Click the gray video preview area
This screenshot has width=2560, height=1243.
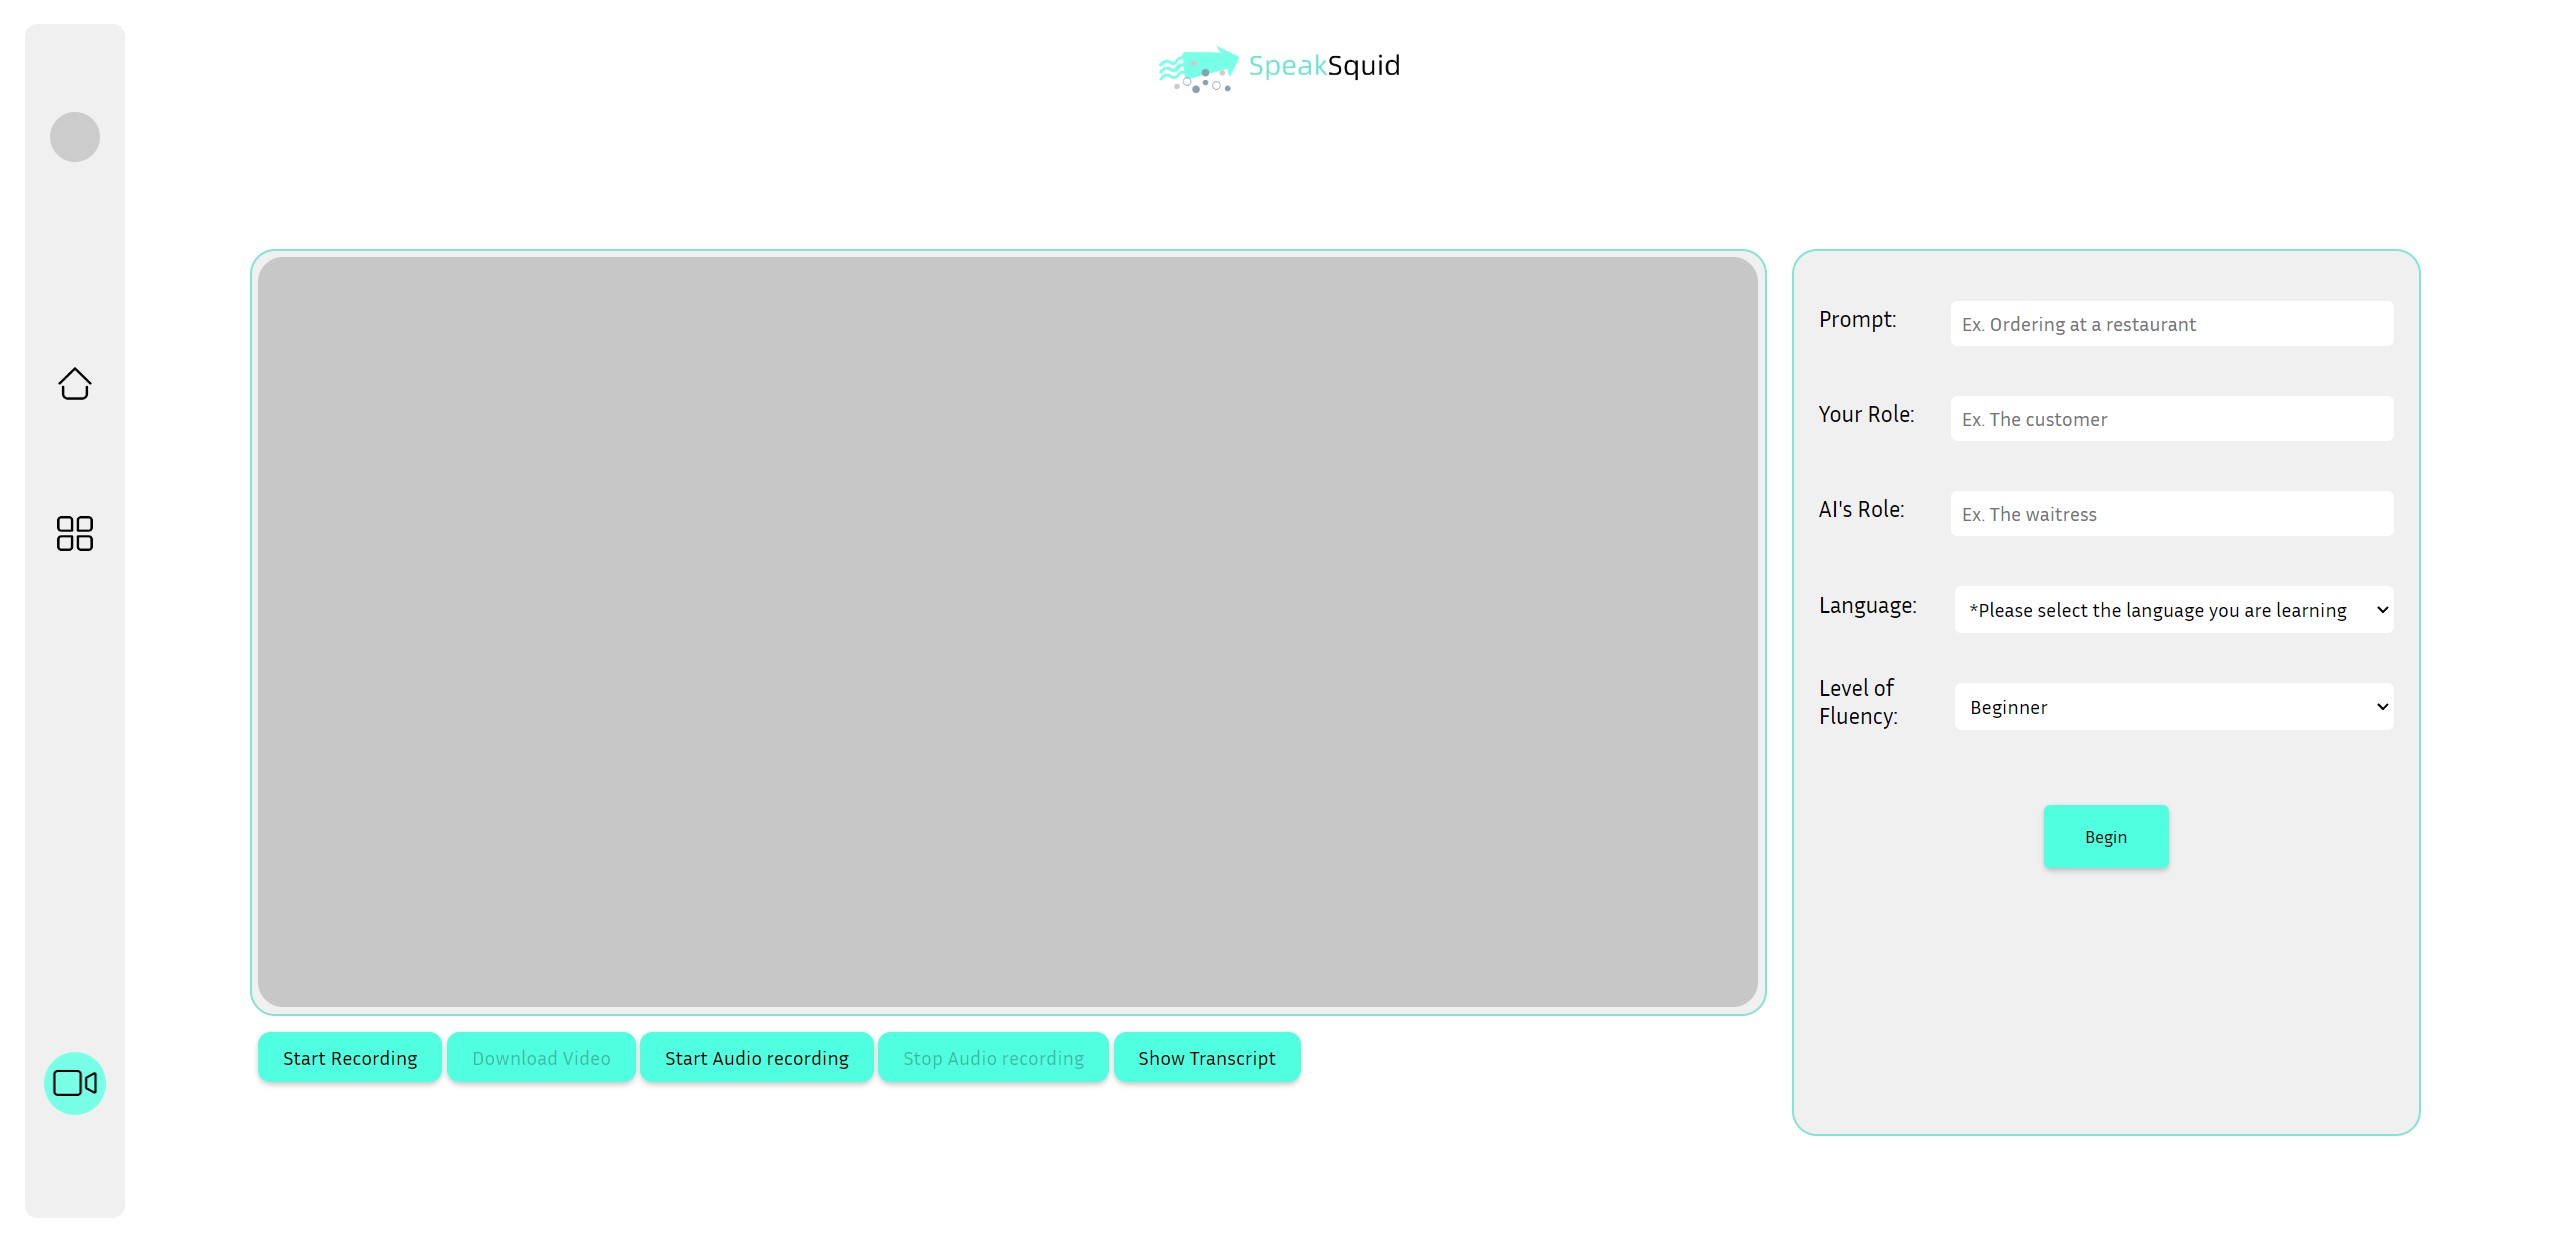1007,632
